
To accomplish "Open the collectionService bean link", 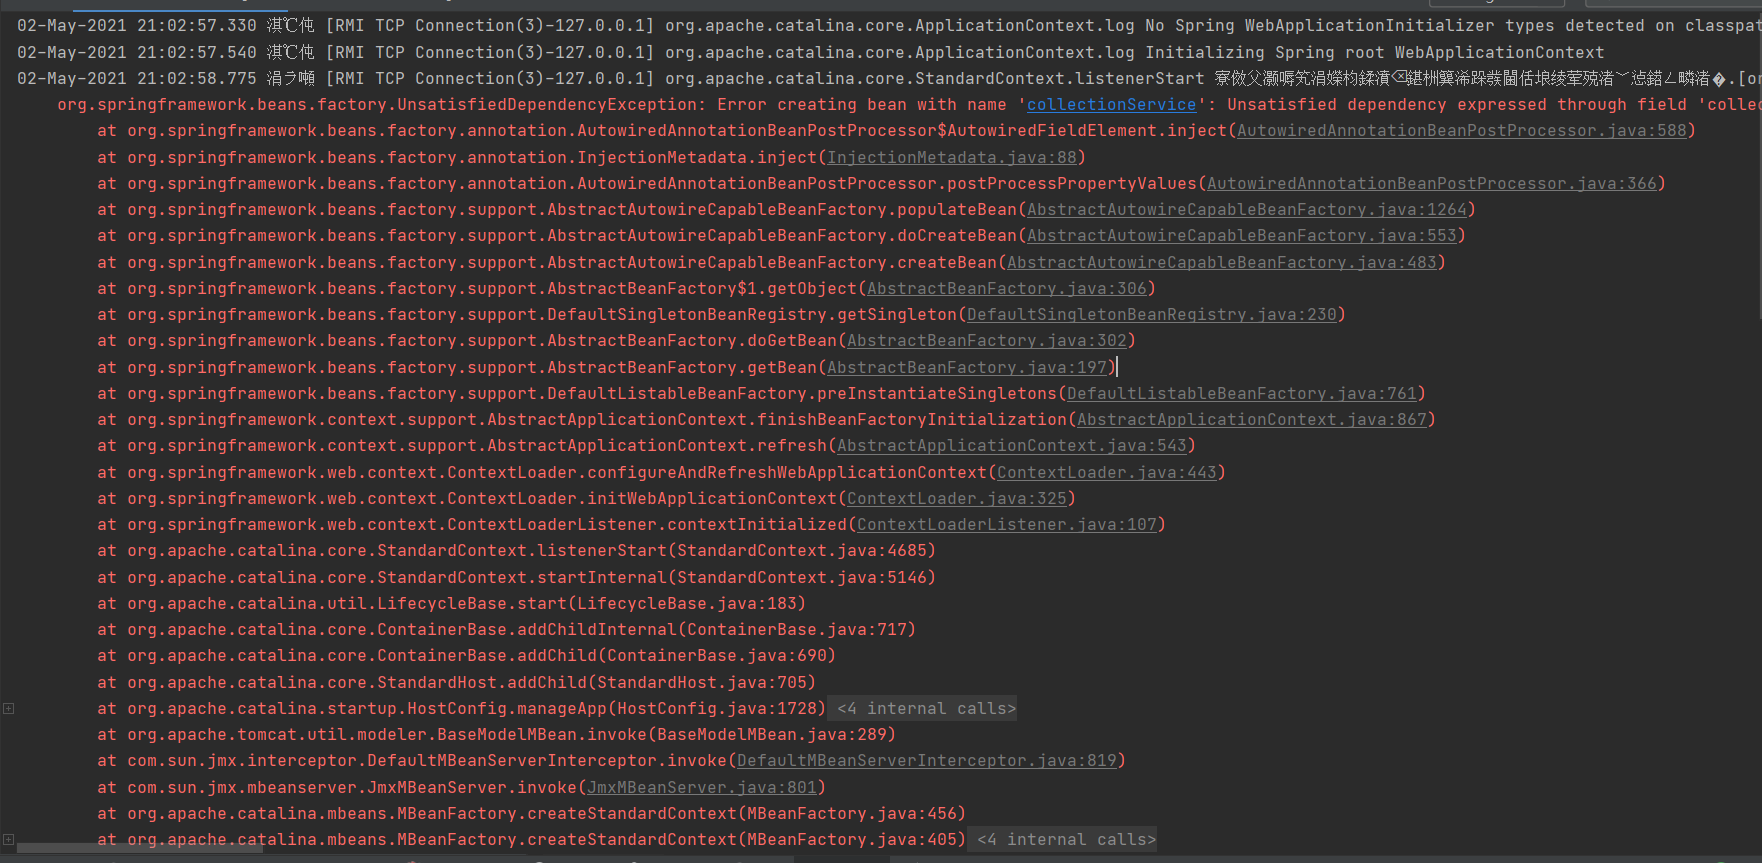I will click(1111, 105).
